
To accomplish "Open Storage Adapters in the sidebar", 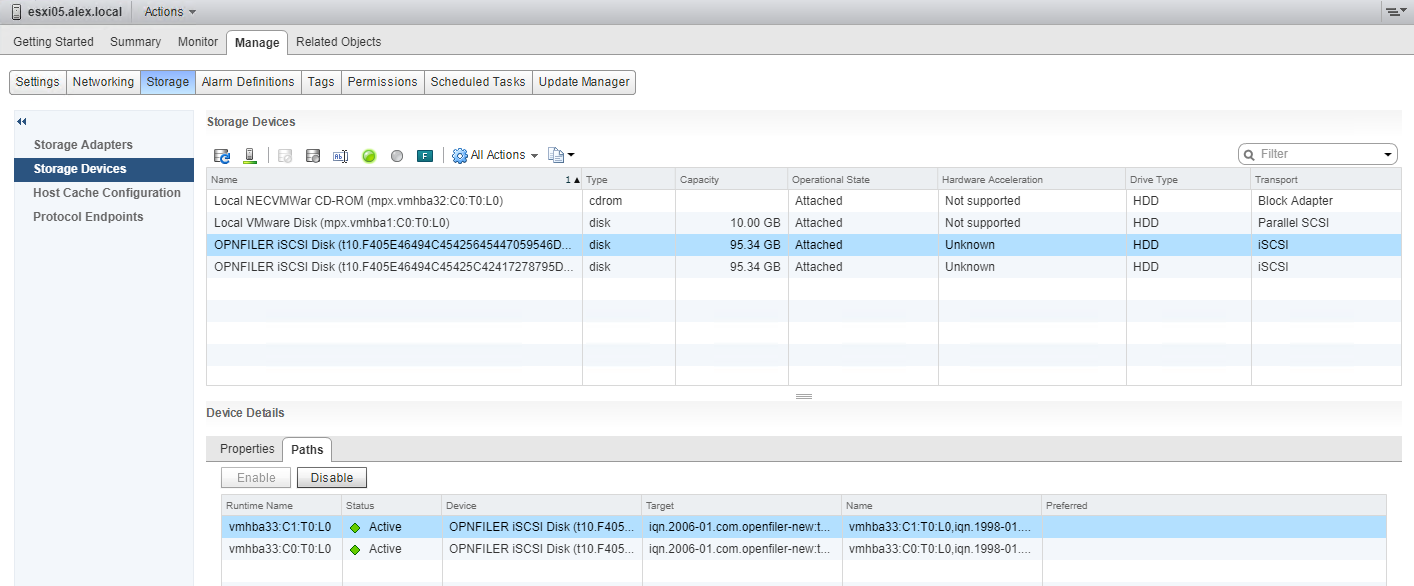I will coord(83,145).
